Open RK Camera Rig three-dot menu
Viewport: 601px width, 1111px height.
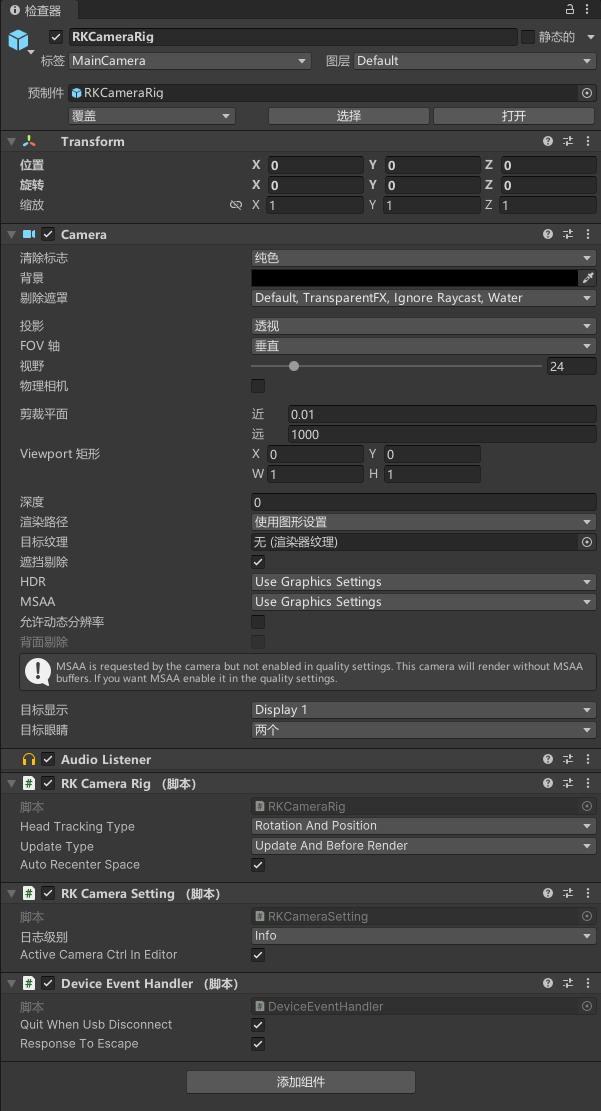click(588, 783)
